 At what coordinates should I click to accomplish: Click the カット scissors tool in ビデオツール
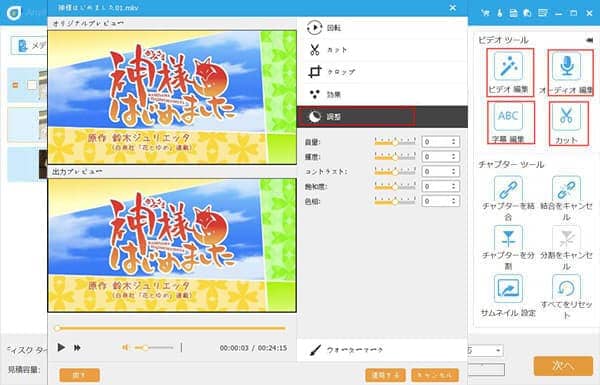coord(567,123)
